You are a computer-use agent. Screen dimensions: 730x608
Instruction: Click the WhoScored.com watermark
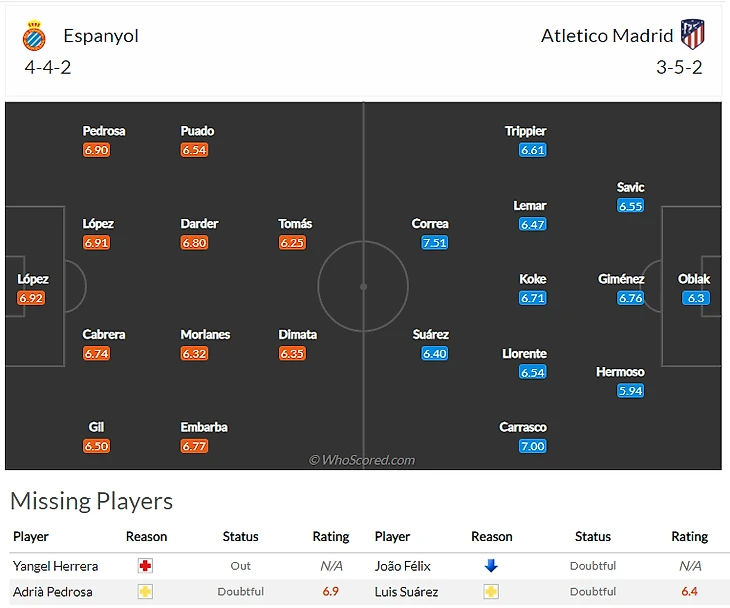(x=361, y=460)
